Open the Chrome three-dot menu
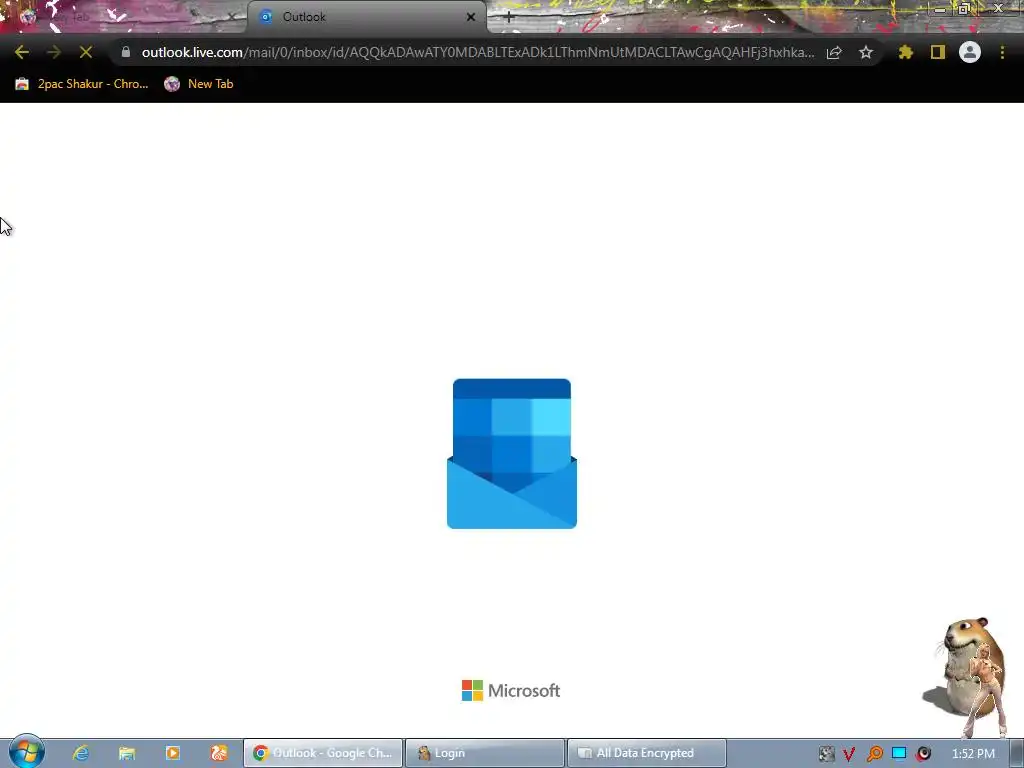Screen dimensions: 1024x768 pos(1002,52)
